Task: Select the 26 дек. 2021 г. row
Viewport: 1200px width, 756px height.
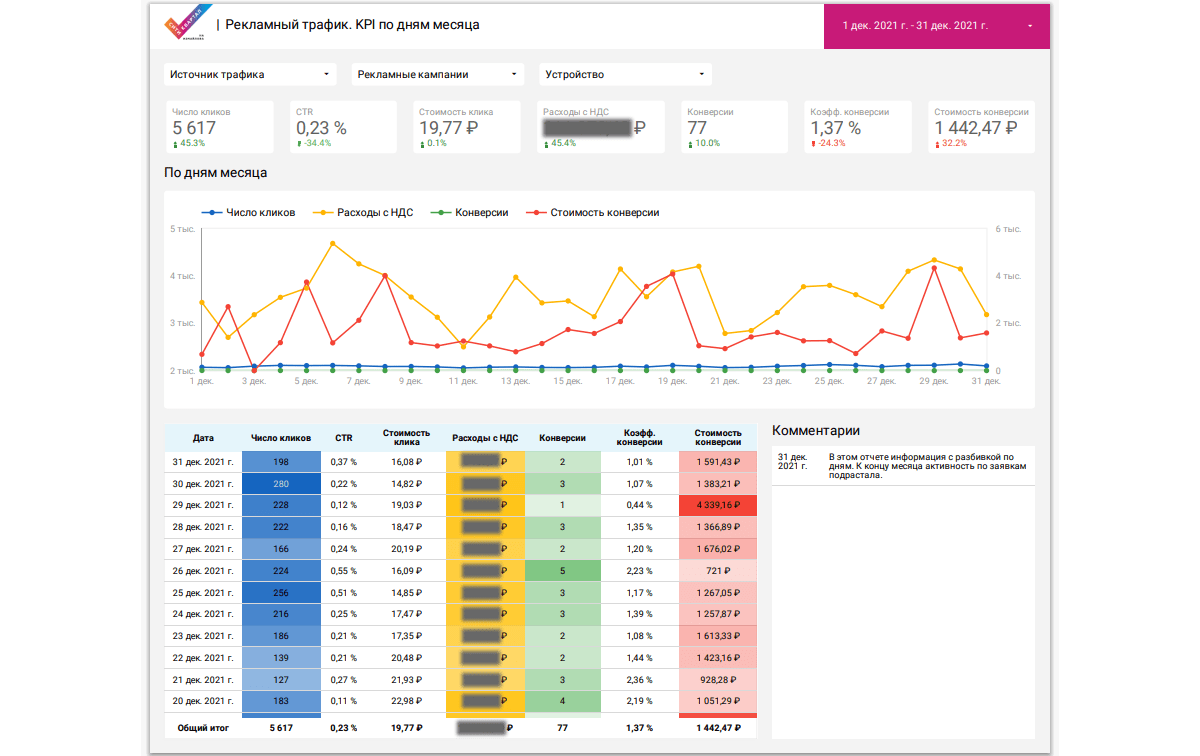Action: point(203,571)
